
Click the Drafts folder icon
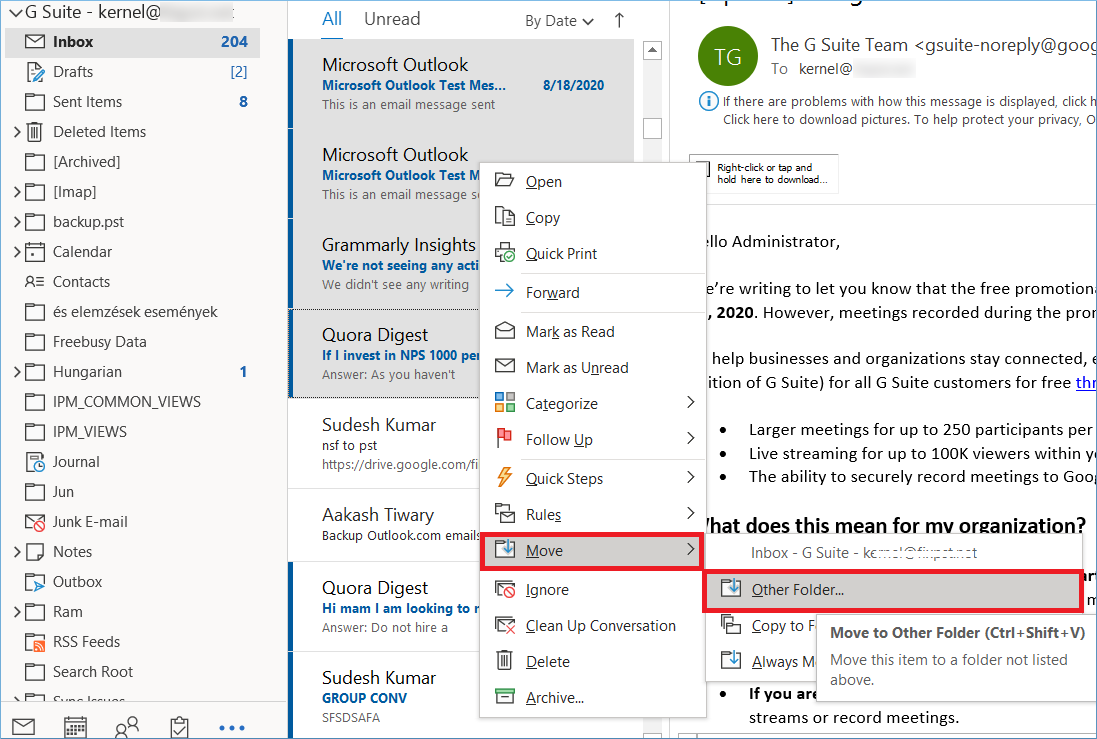(x=34, y=72)
